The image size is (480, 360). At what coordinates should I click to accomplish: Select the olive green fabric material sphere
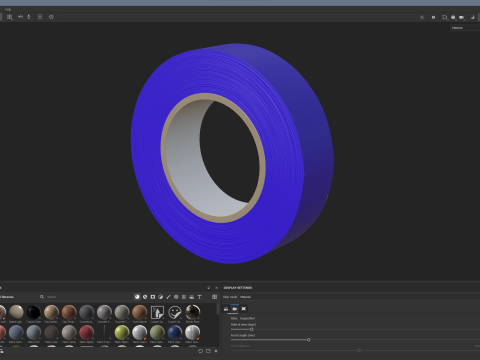(x=157, y=333)
